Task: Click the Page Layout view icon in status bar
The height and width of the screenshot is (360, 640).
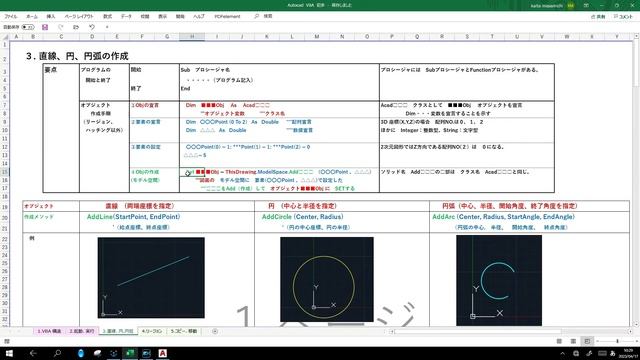Action: (573, 341)
